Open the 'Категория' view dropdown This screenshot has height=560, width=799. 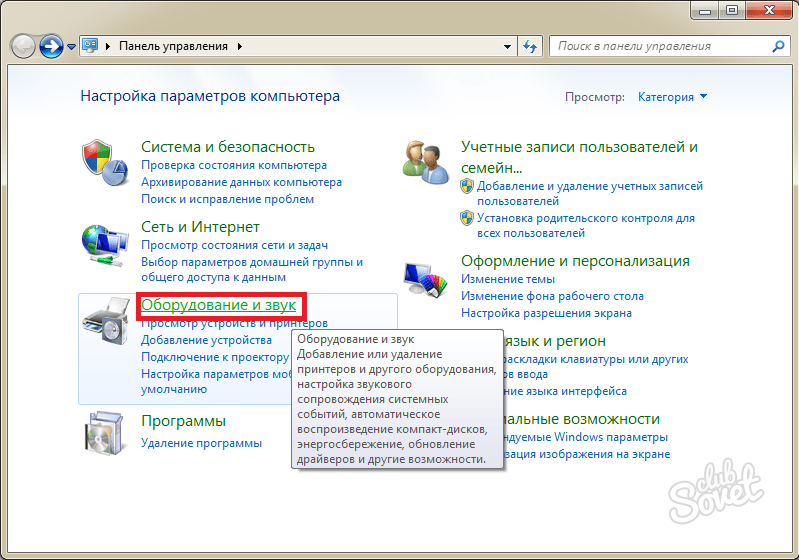[672, 97]
